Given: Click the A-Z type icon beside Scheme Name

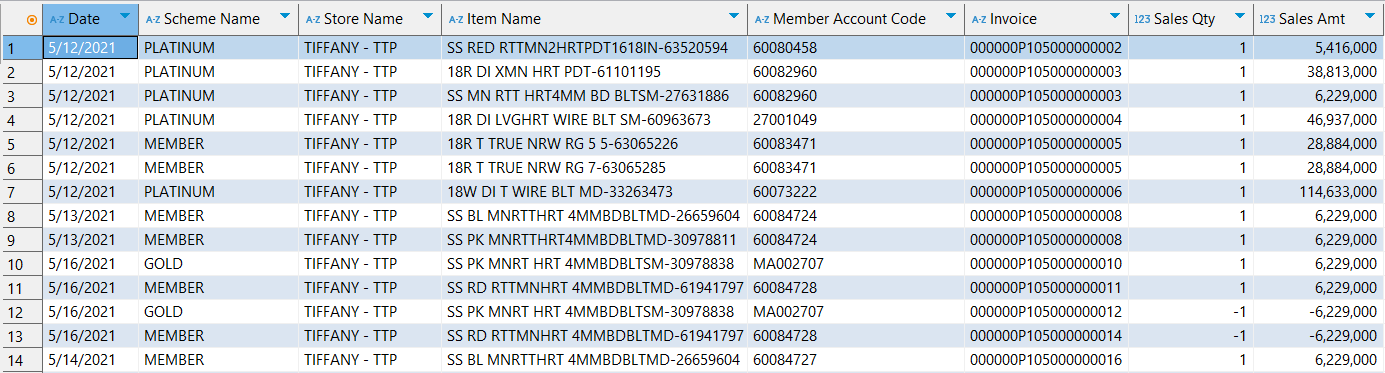Looking at the screenshot, I should (153, 19).
